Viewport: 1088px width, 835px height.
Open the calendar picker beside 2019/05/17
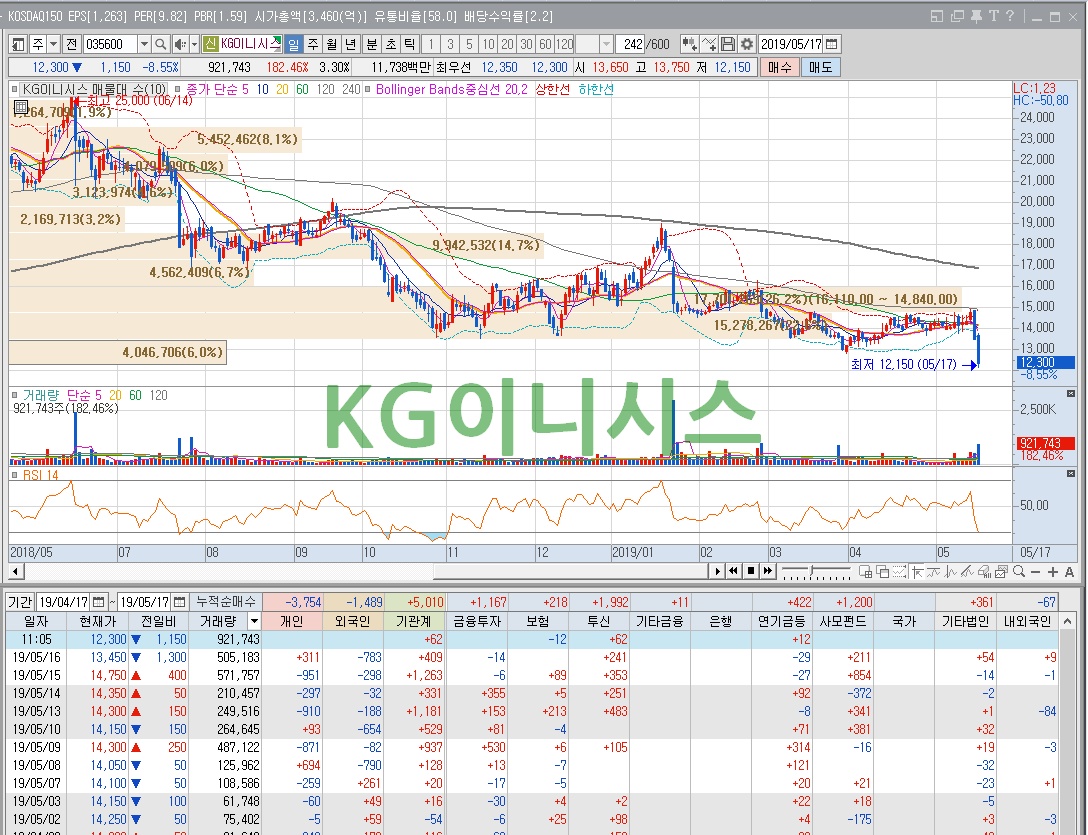click(x=832, y=44)
